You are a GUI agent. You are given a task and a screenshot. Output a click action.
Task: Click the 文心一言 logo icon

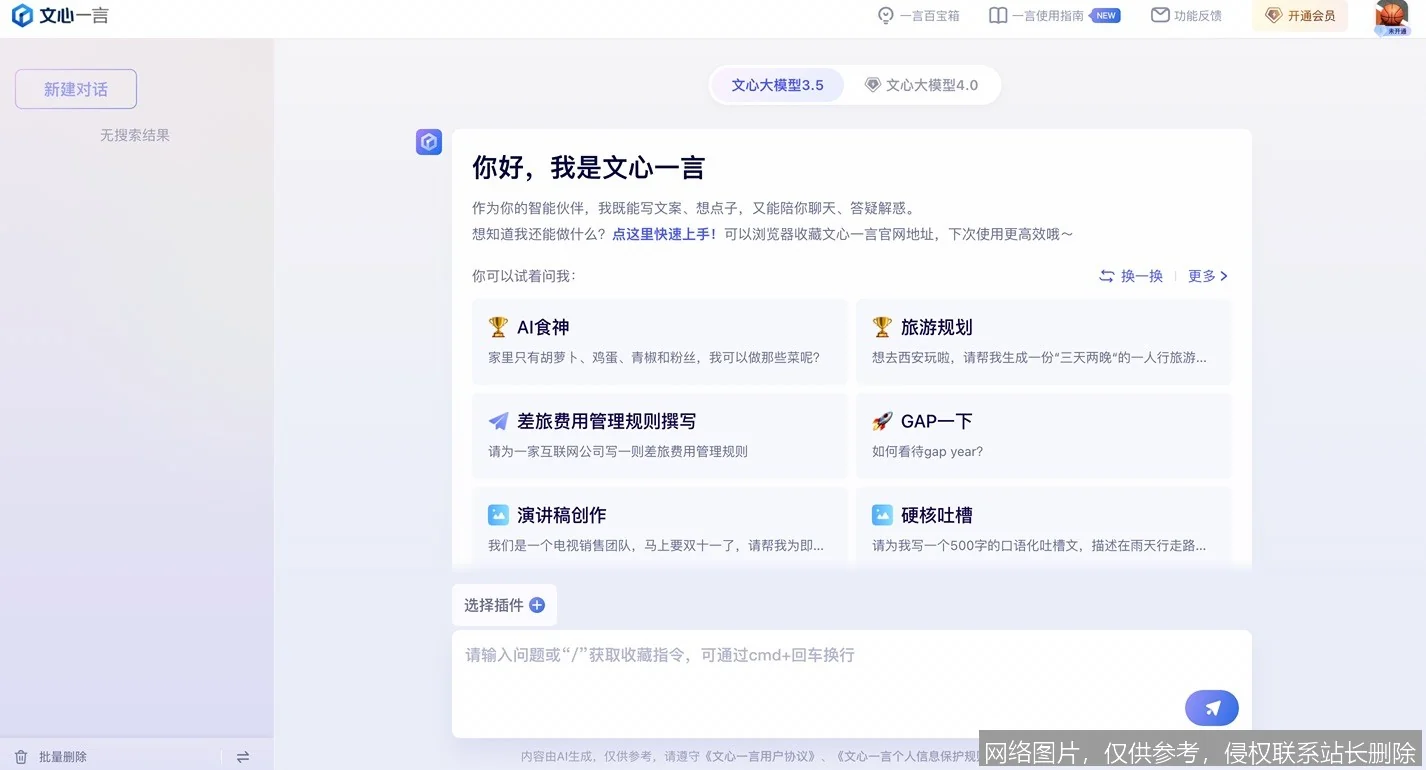tap(22, 16)
